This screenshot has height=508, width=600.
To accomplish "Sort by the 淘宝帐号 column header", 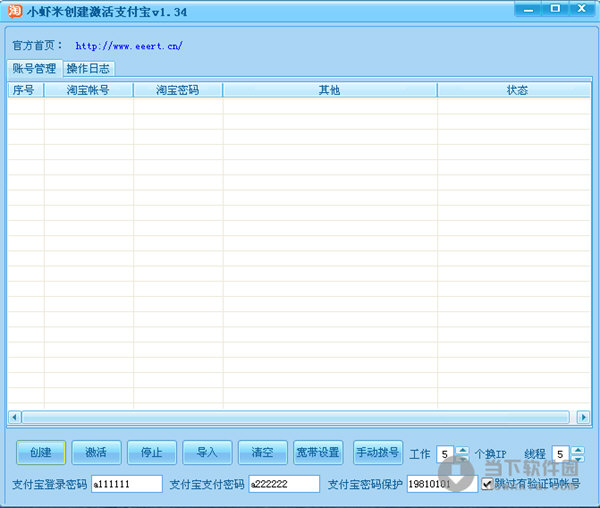I will 88,90.
